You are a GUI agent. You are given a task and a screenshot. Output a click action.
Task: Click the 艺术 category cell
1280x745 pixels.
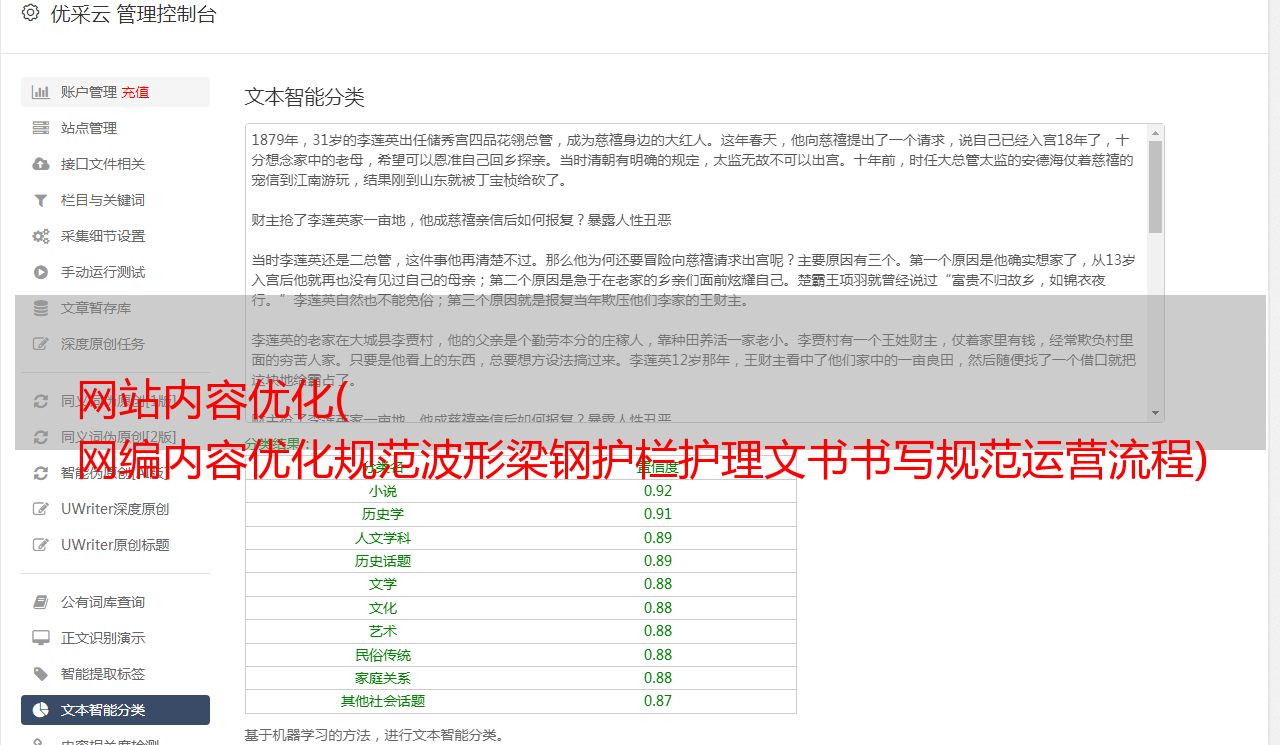pyautogui.click(x=383, y=631)
